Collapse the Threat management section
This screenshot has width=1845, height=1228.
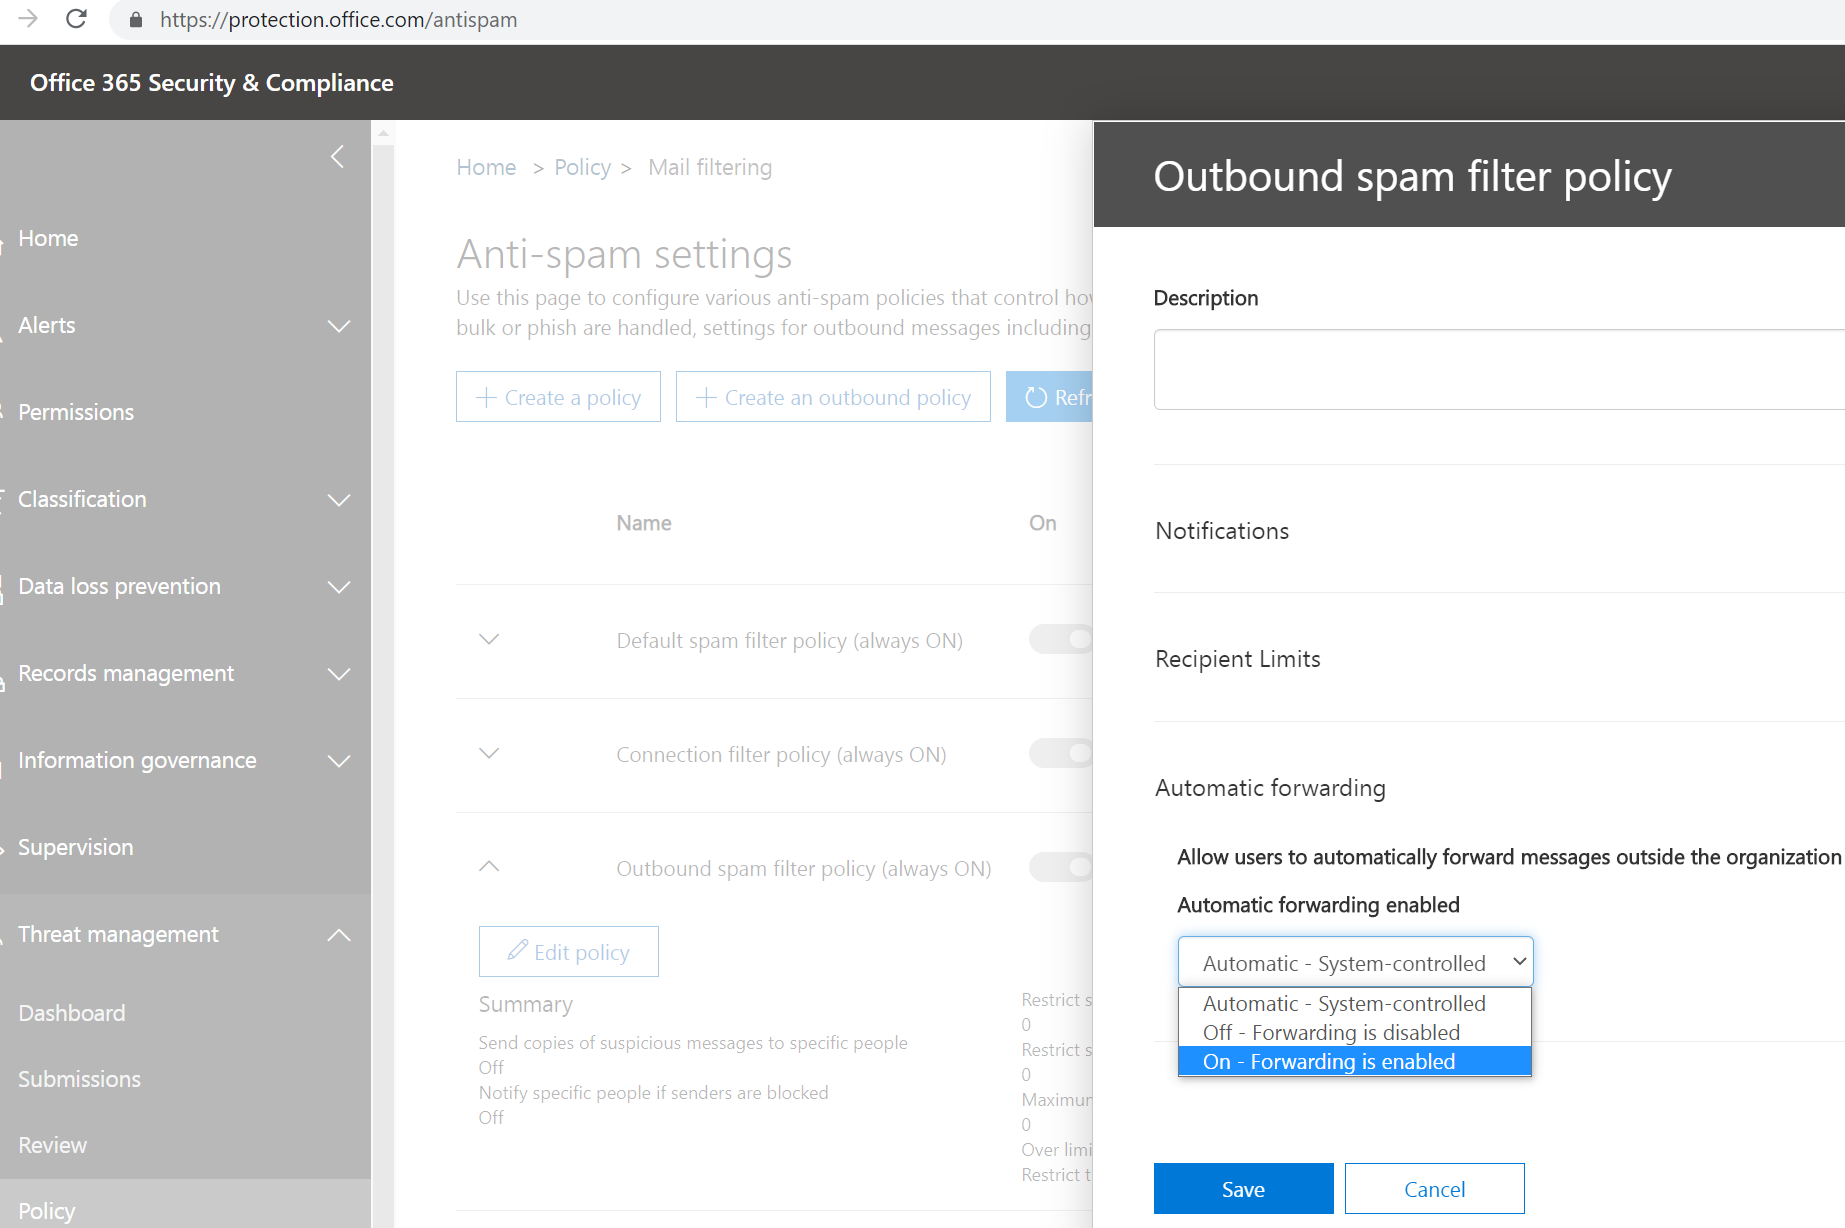click(x=340, y=935)
